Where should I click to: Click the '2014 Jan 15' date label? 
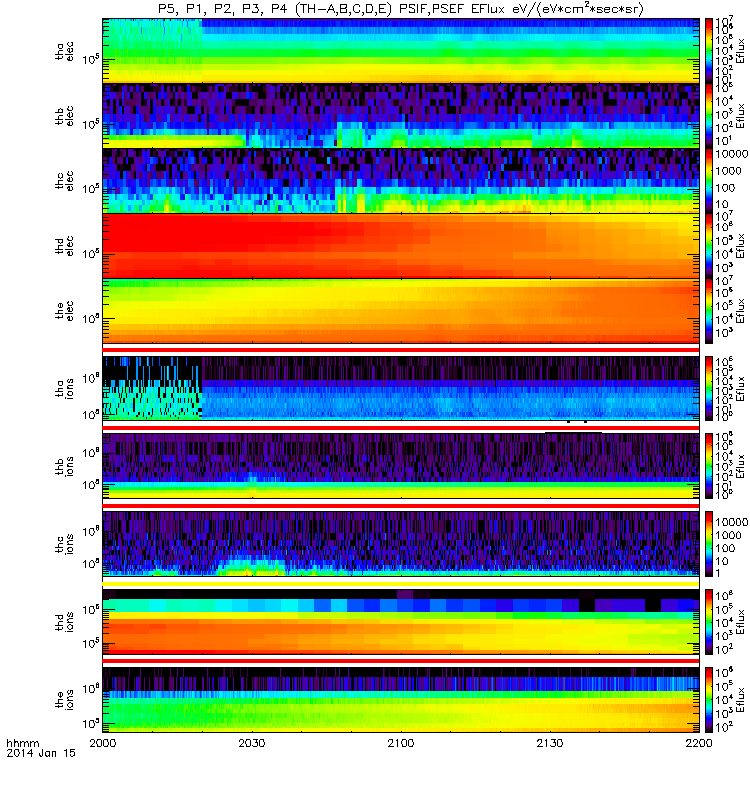coord(41,753)
